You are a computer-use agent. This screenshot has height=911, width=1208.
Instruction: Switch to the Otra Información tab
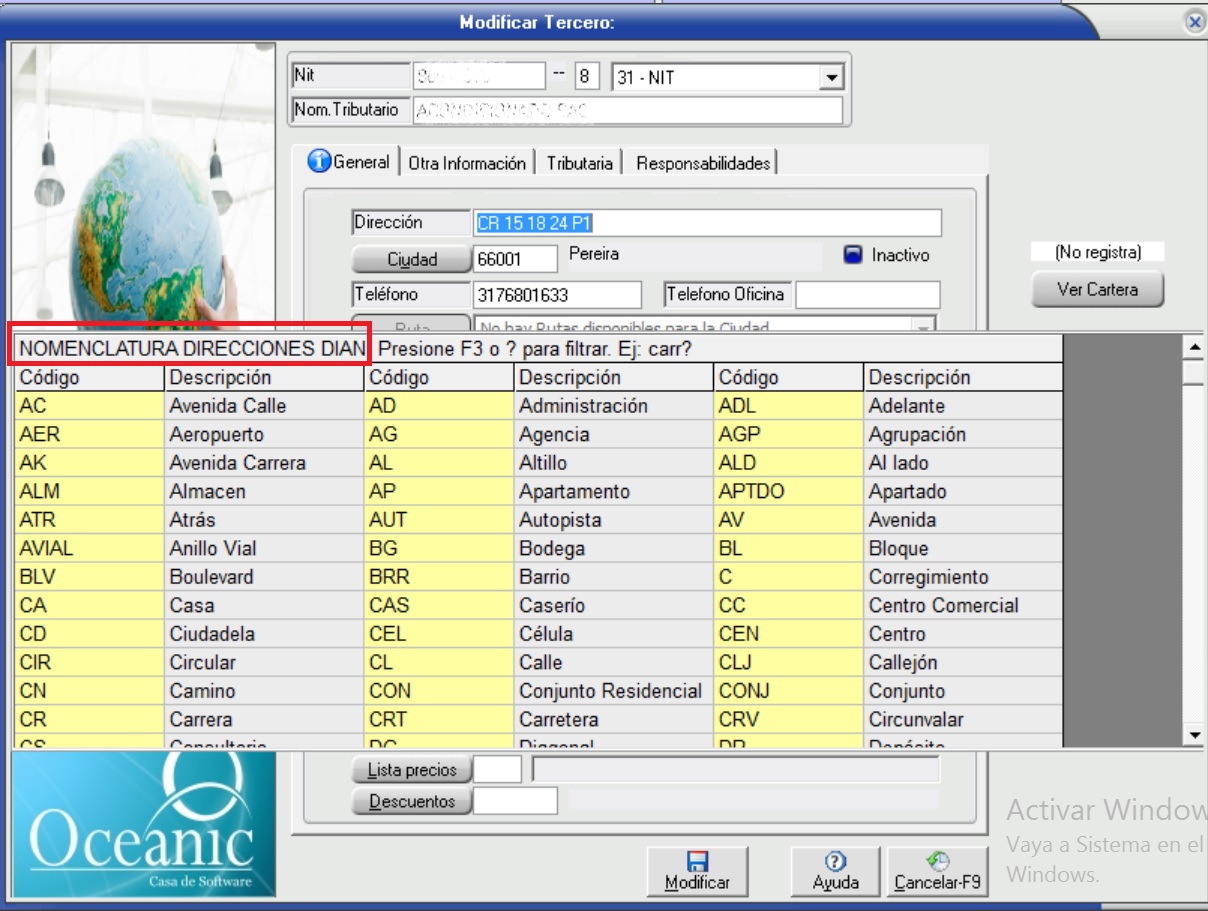(x=467, y=163)
